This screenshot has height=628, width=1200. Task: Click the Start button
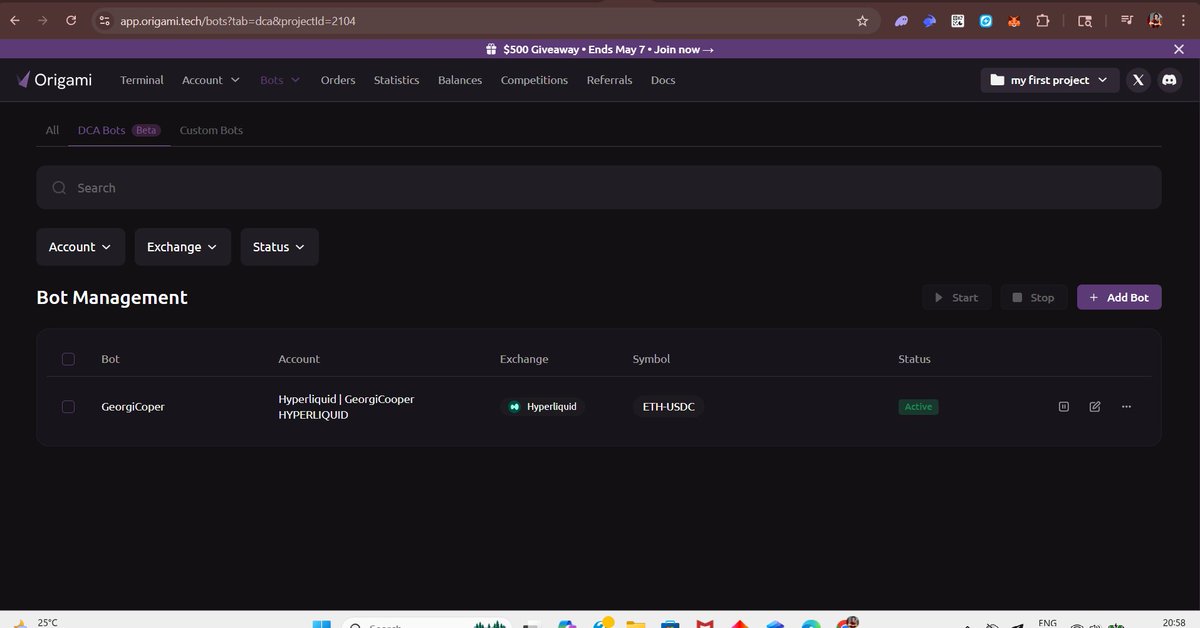957,297
